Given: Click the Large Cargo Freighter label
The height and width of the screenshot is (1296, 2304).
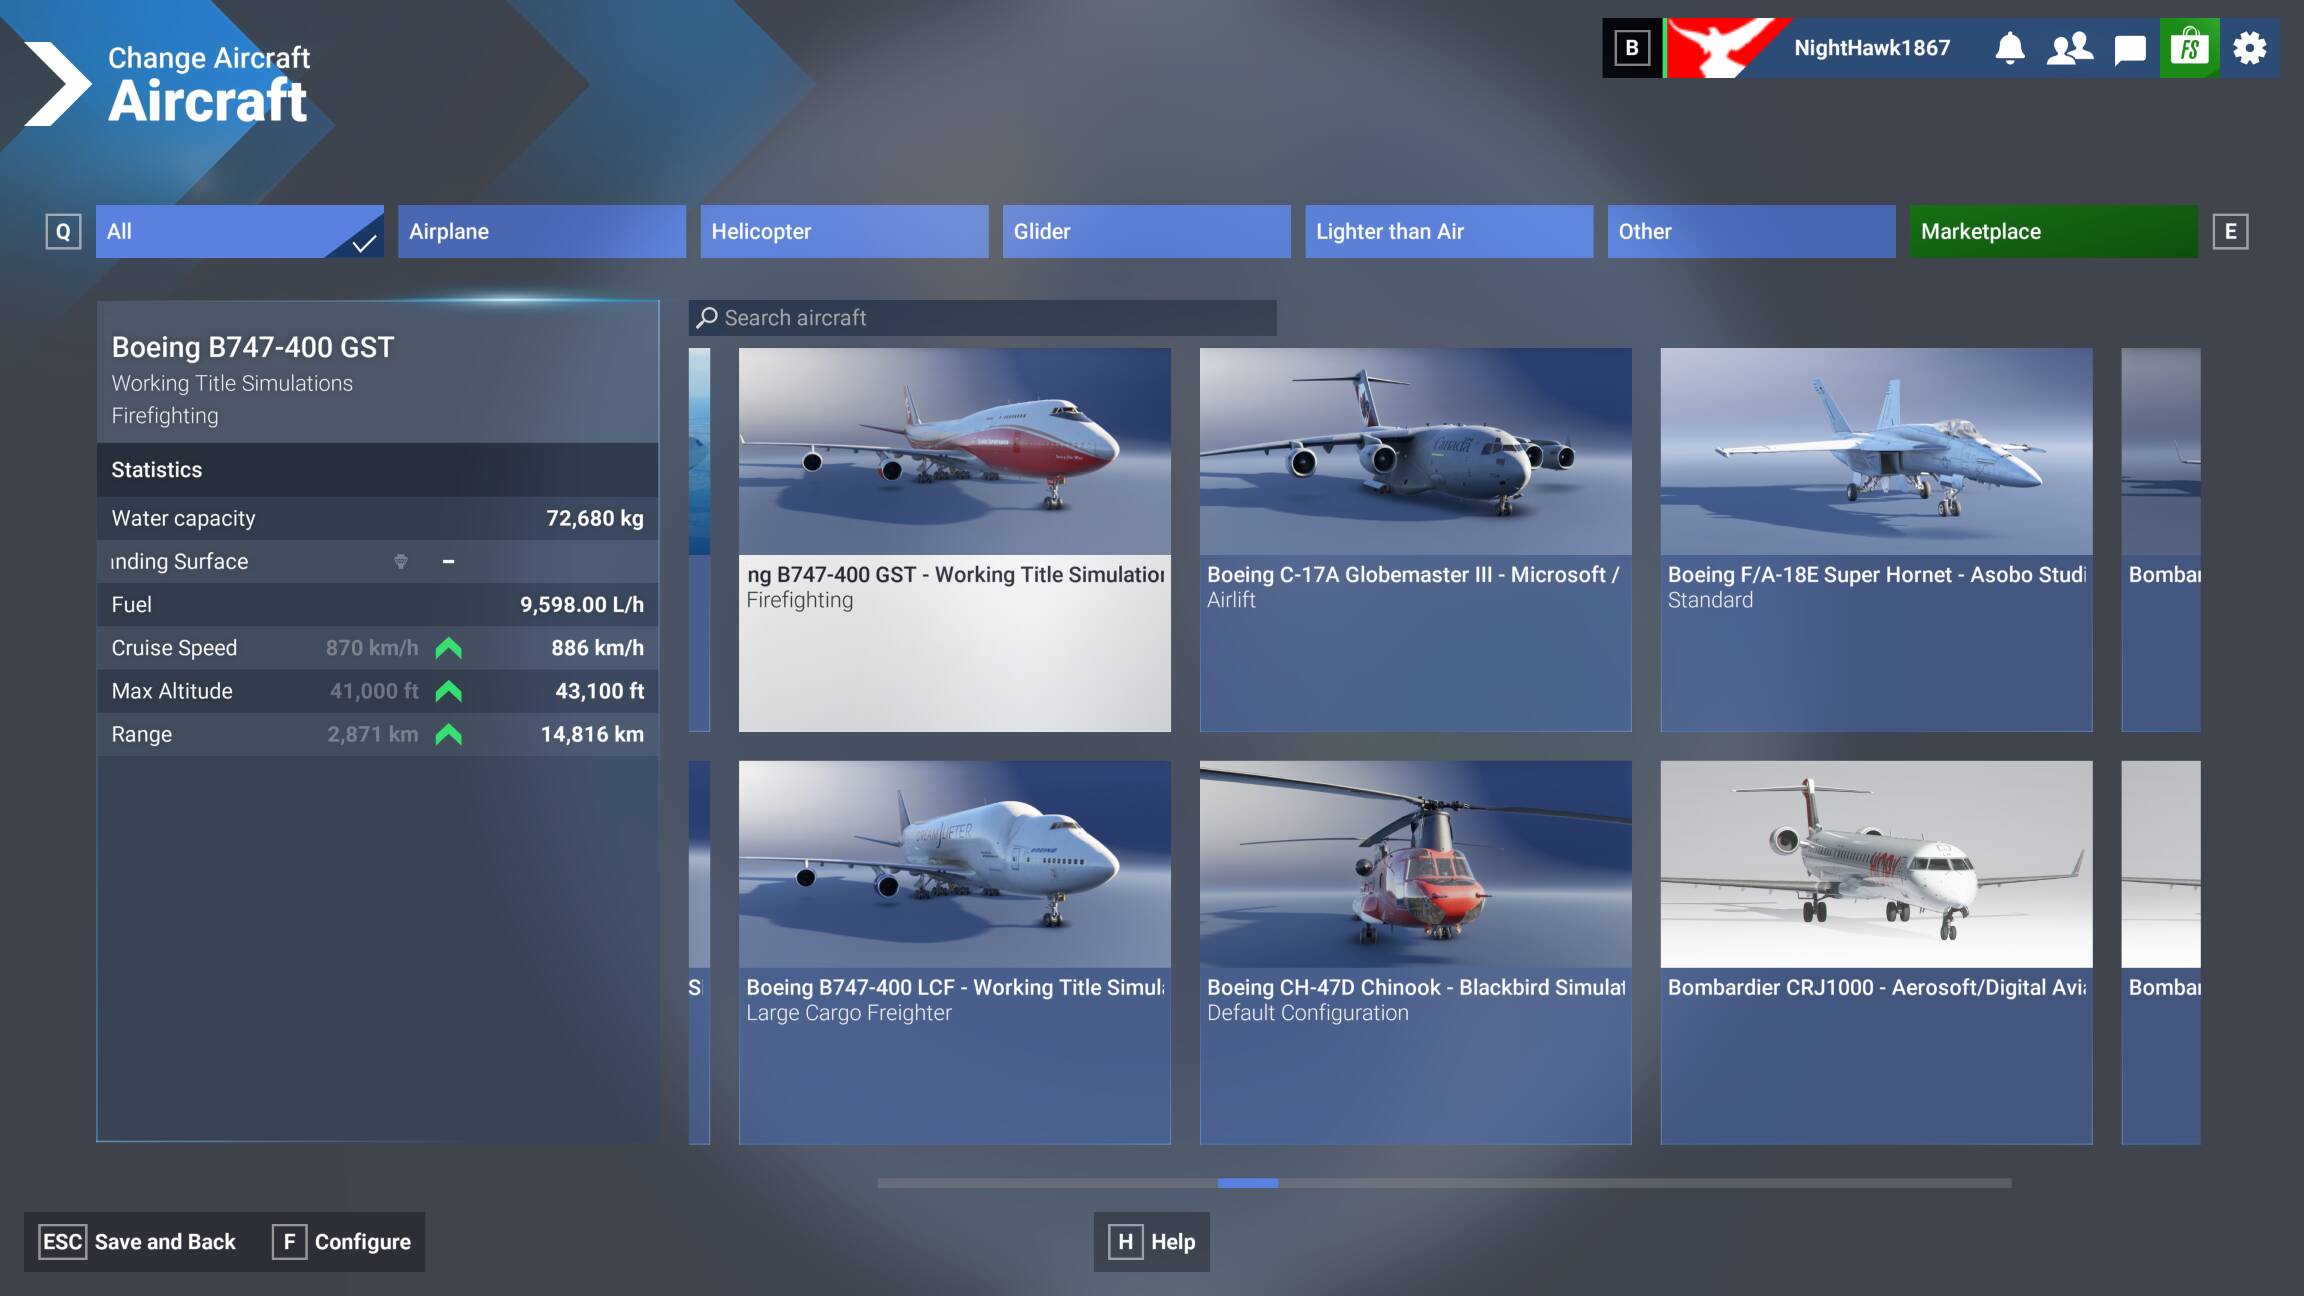Looking at the screenshot, I should [x=849, y=1013].
